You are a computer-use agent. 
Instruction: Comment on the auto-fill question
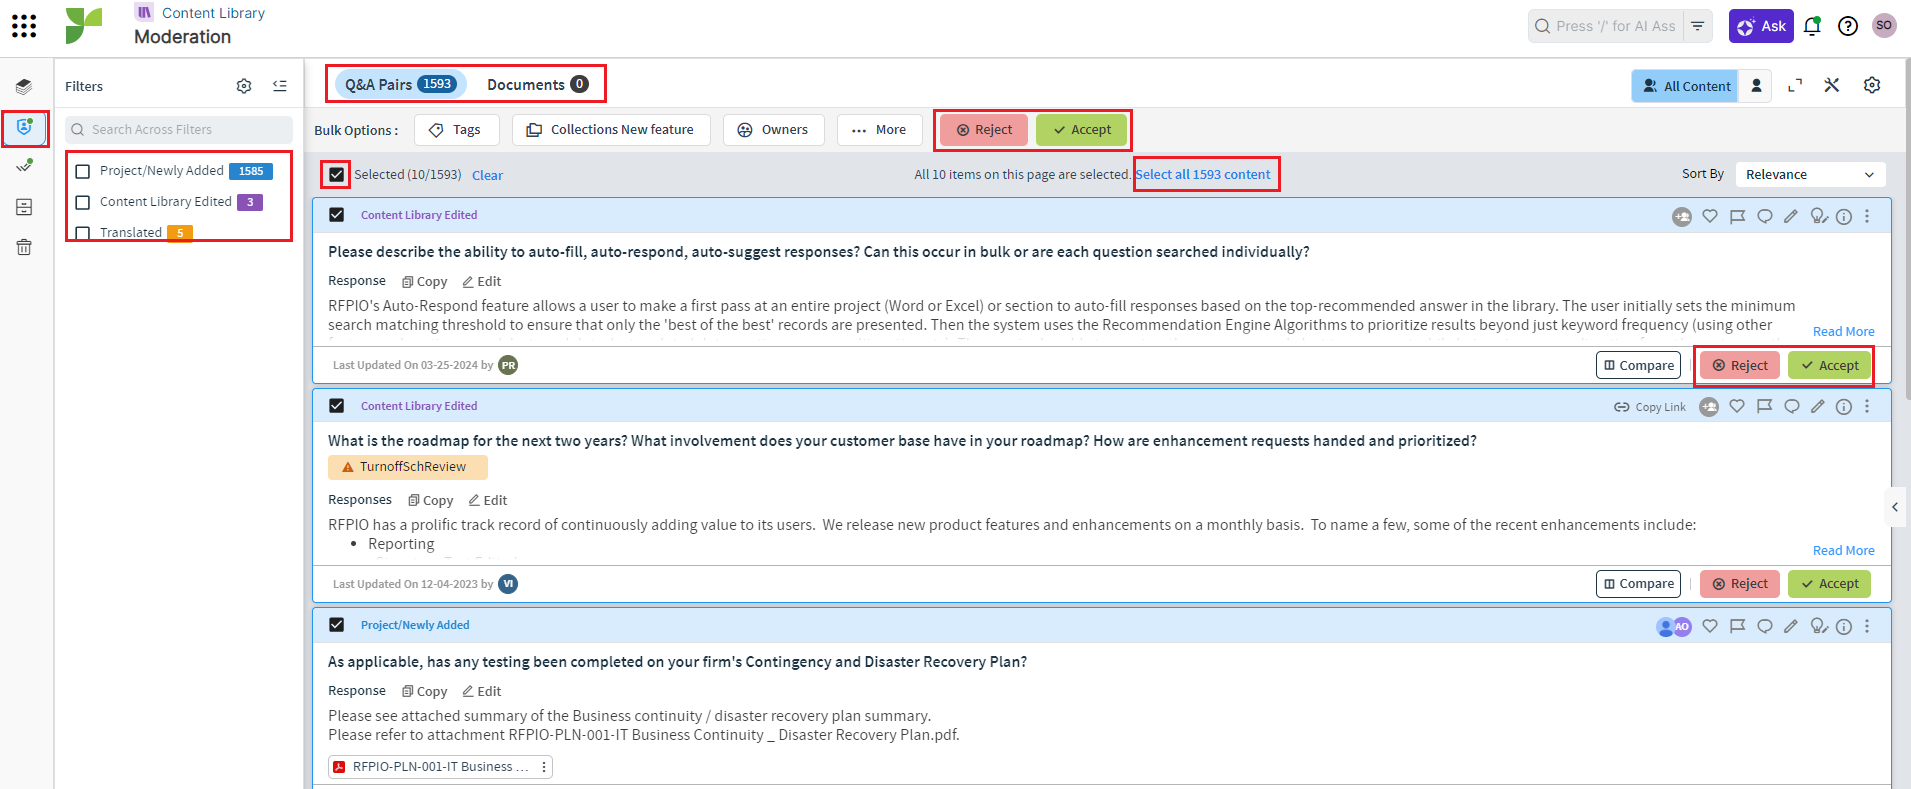point(1765,216)
